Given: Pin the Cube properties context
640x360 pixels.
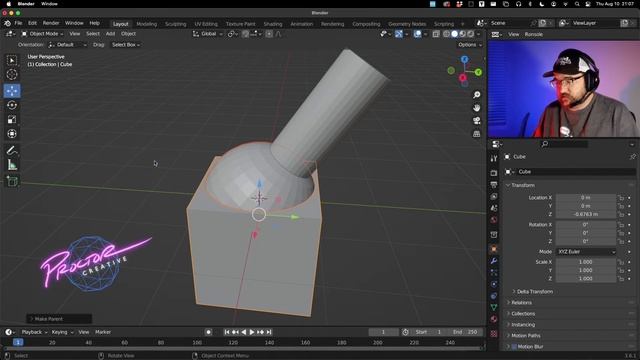Looking at the screenshot, I should point(632,157).
